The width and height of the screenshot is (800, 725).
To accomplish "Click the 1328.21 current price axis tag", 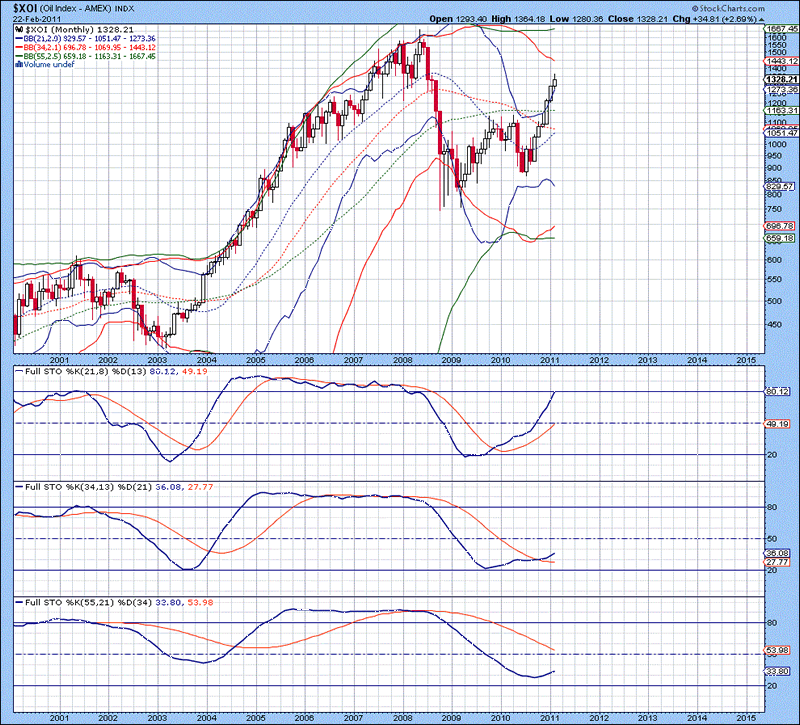I will coord(782,79).
